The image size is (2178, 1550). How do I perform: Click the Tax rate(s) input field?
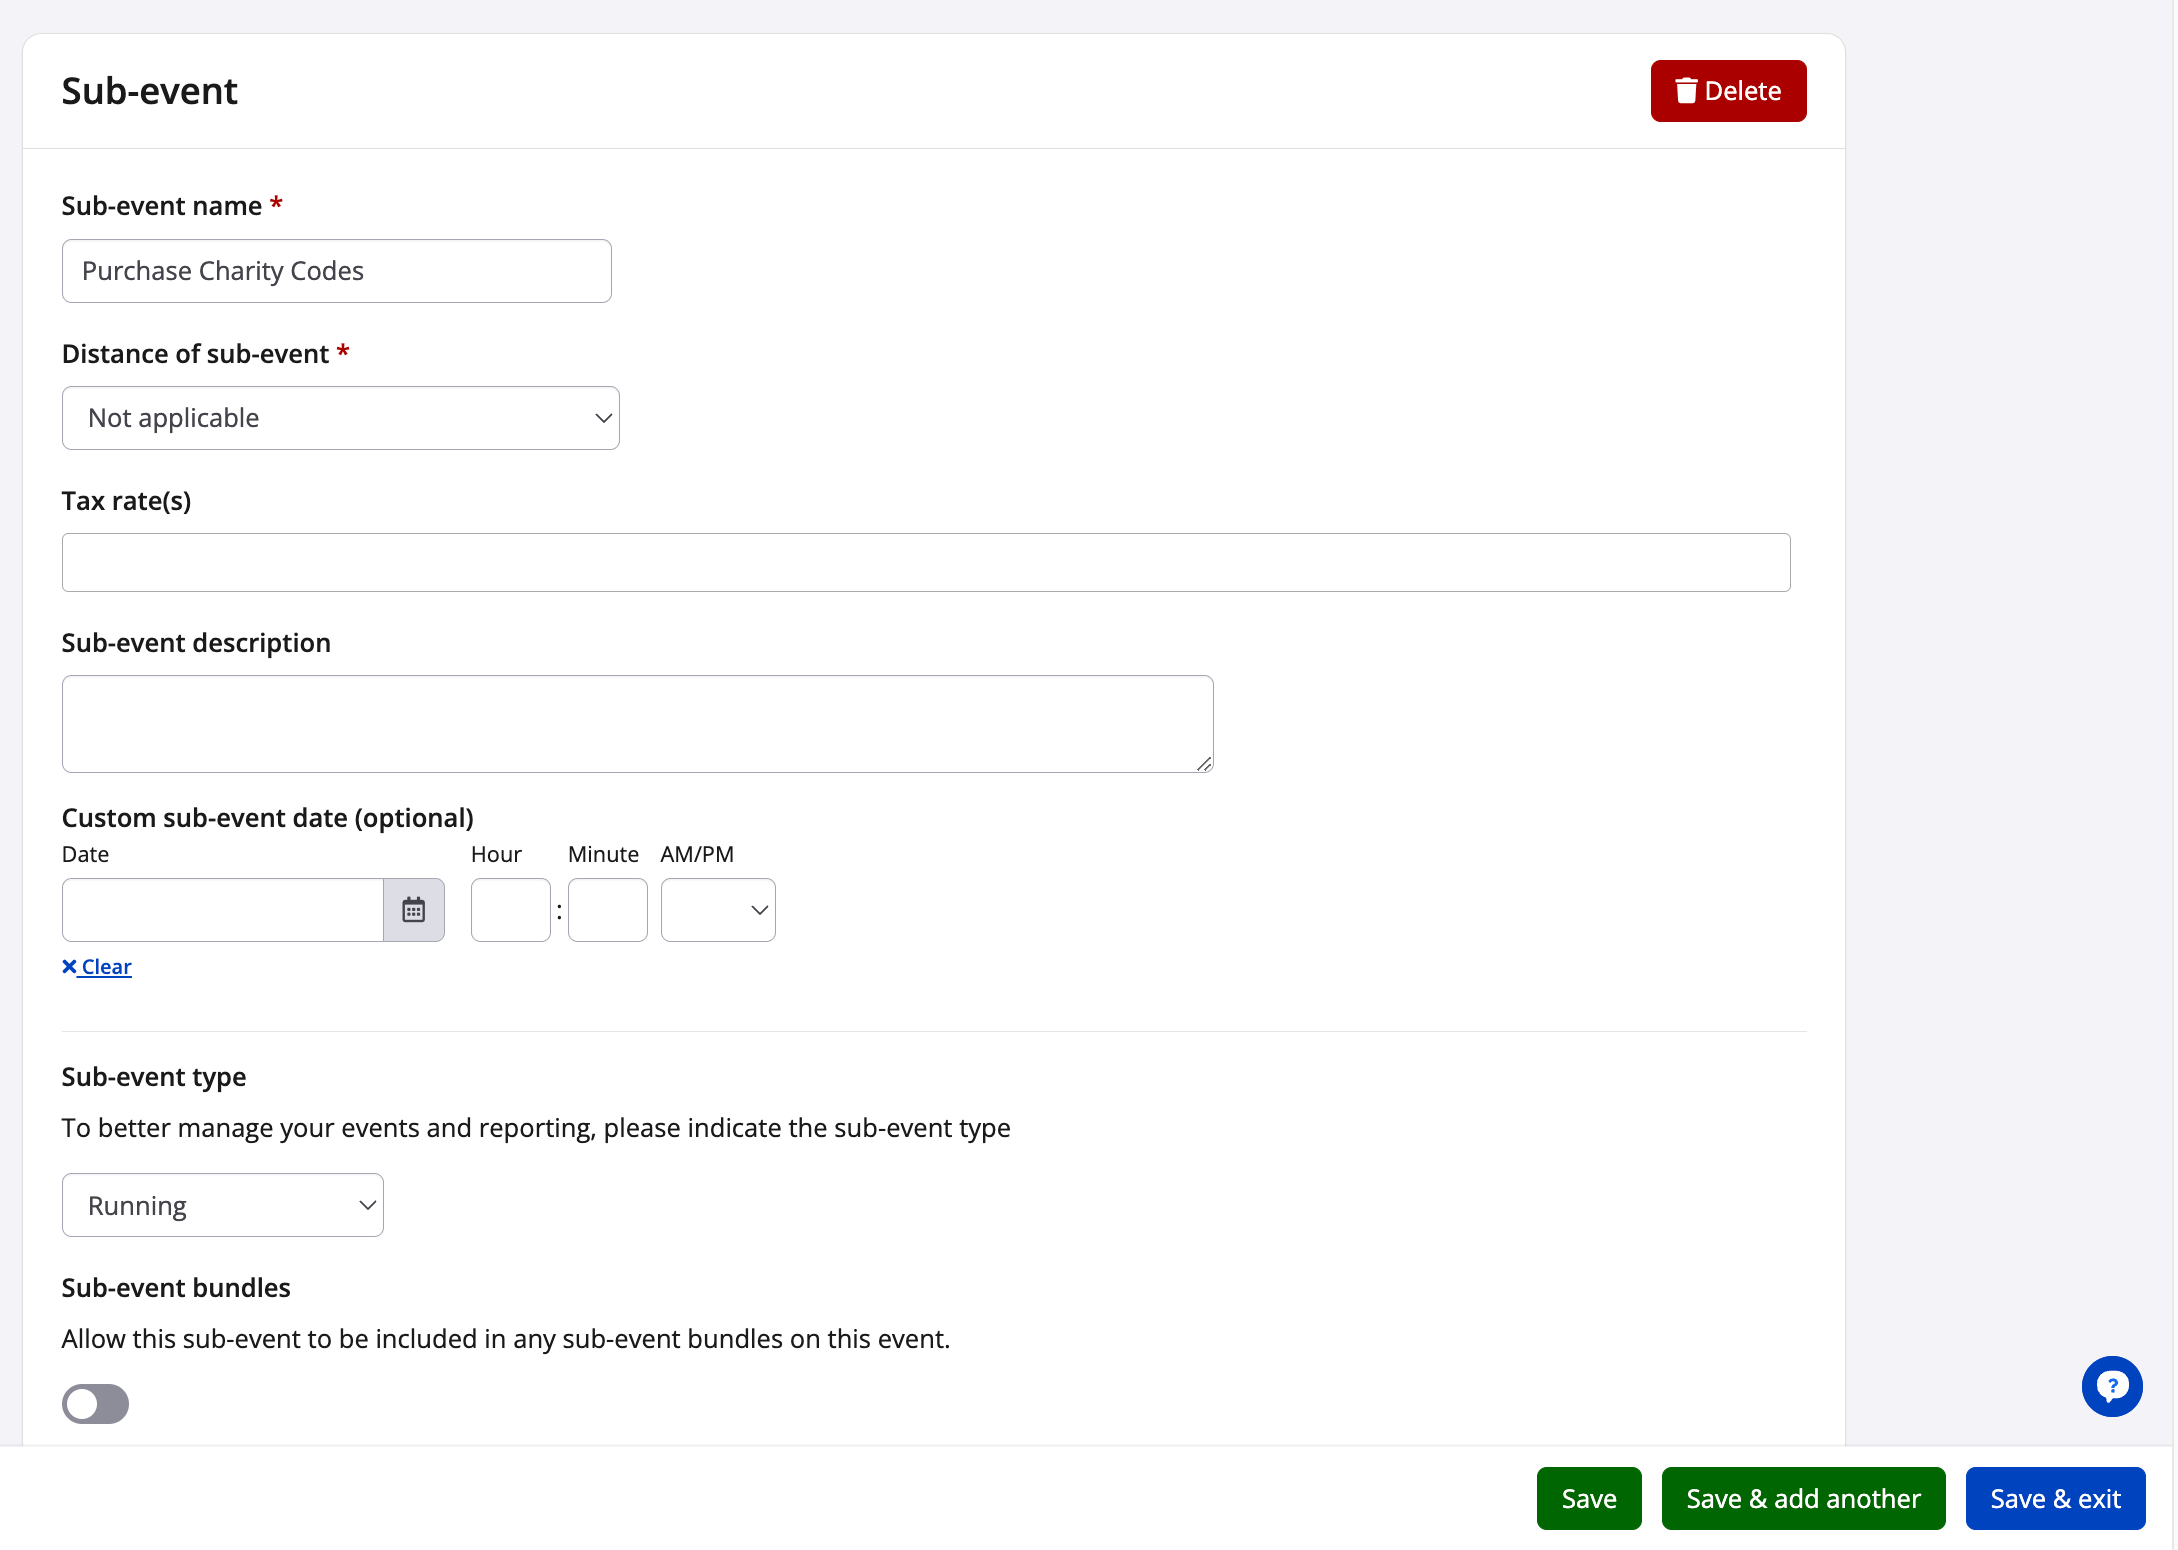point(925,562)
